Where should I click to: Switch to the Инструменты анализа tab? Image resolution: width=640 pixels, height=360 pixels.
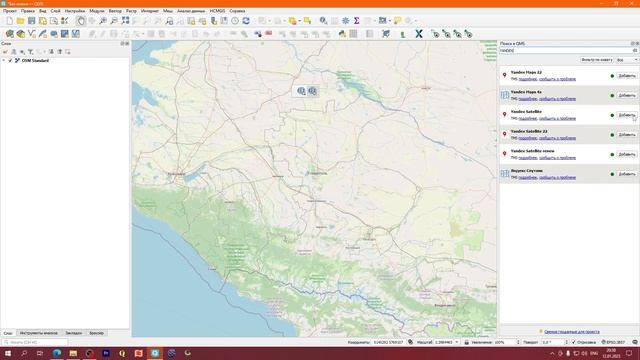point(39,333)
